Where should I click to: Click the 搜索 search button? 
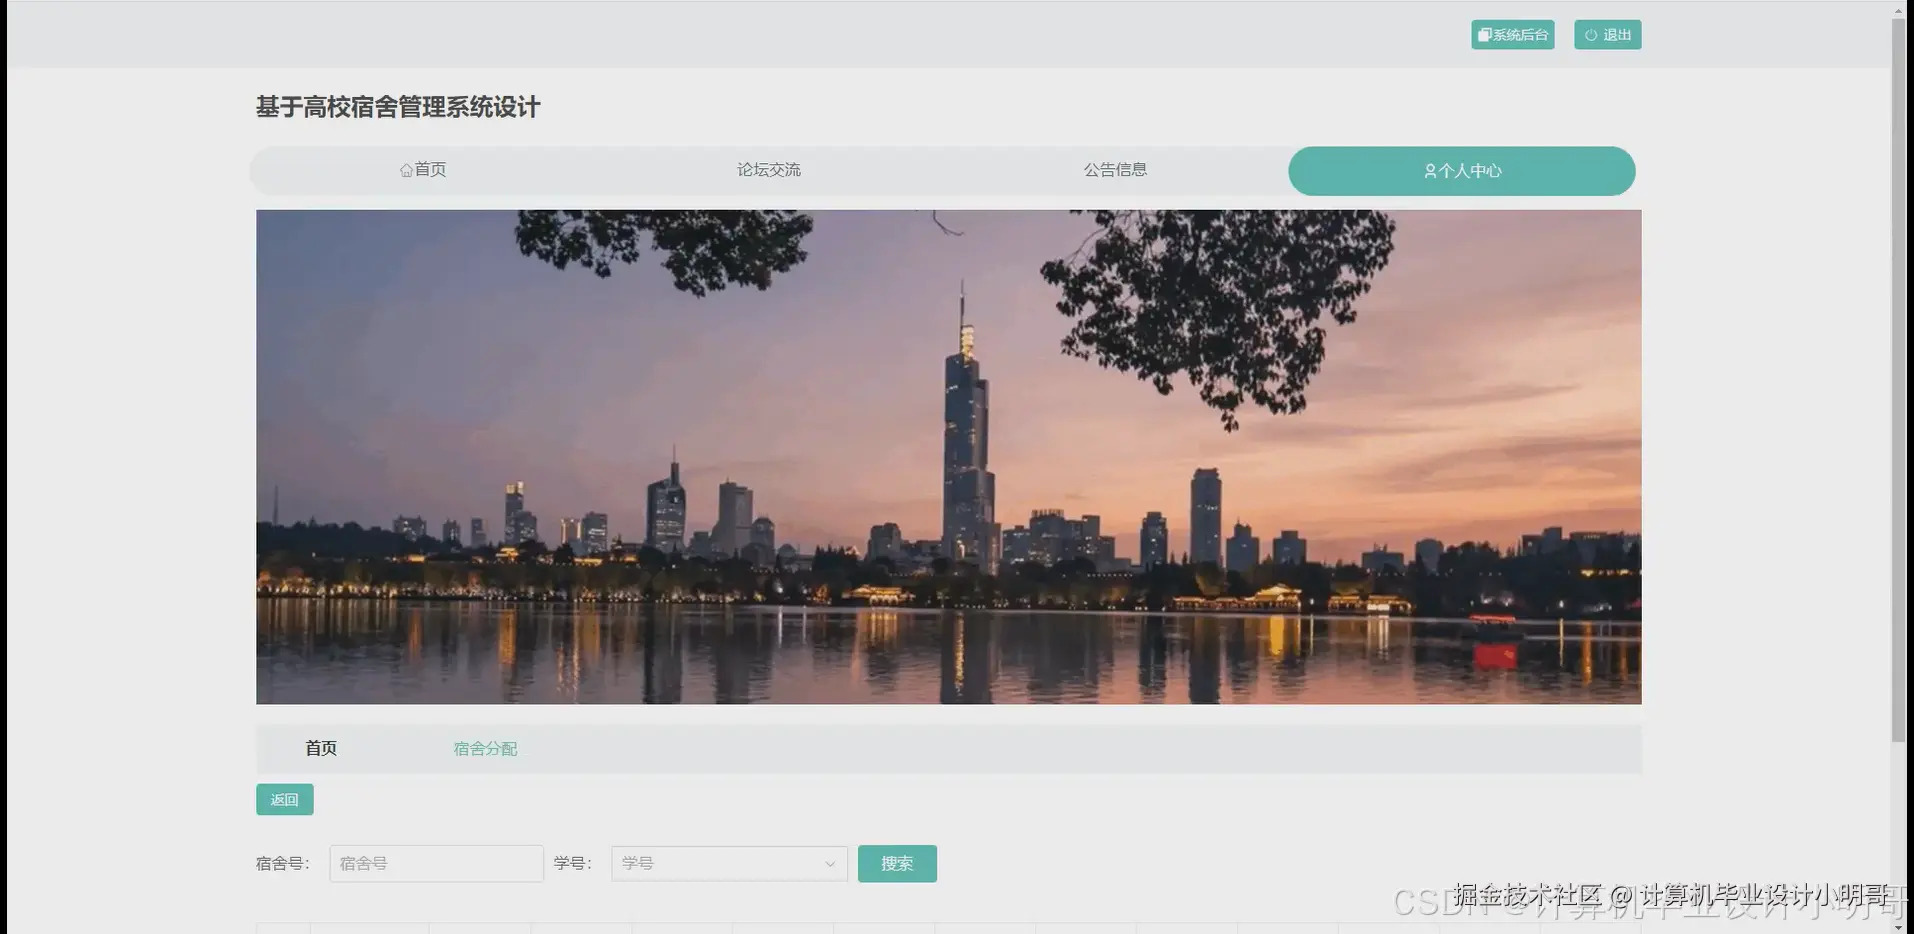[x=897, y=863]
